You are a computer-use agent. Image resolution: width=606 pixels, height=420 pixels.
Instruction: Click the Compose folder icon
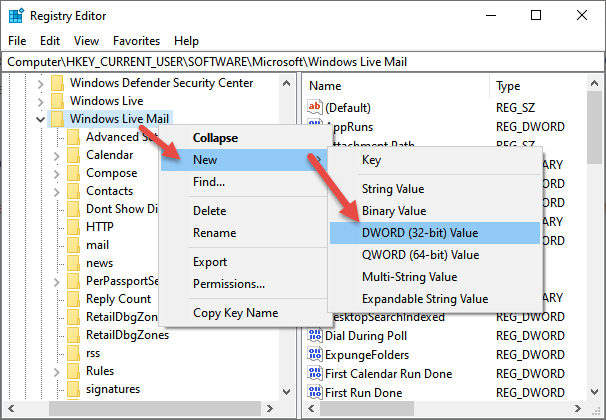point(73,173)
